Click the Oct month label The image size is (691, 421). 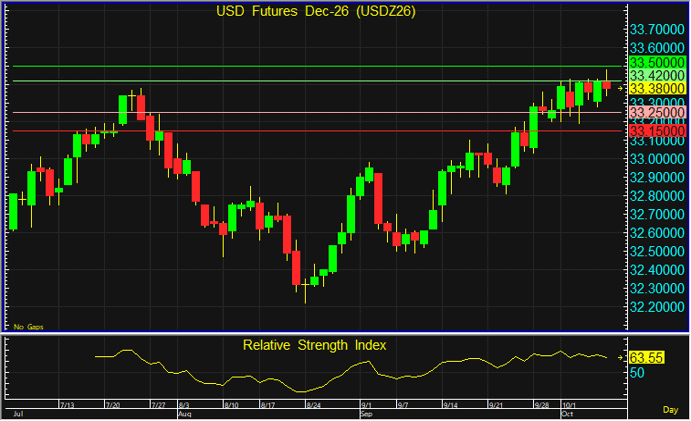click(x=567, y=414)
